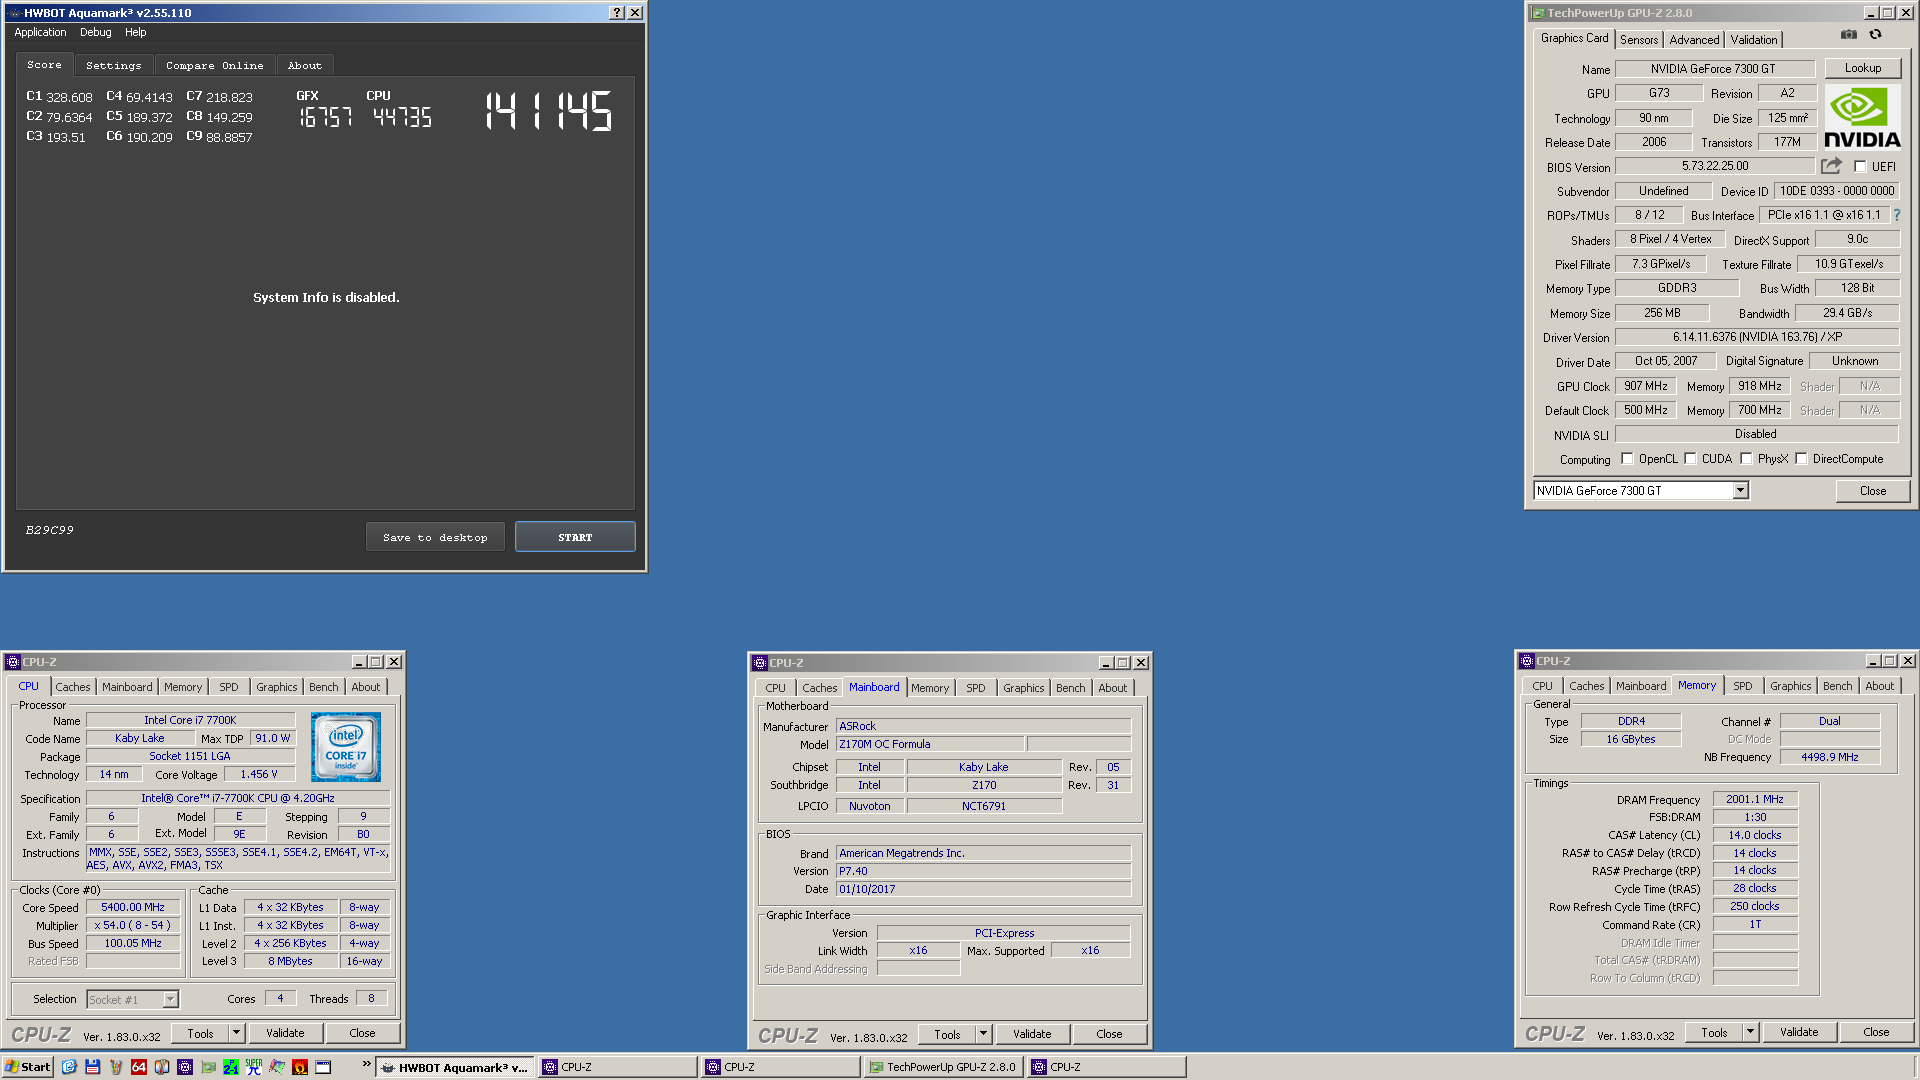Click the HWBOT Aquamark help question button

[616, 13]
